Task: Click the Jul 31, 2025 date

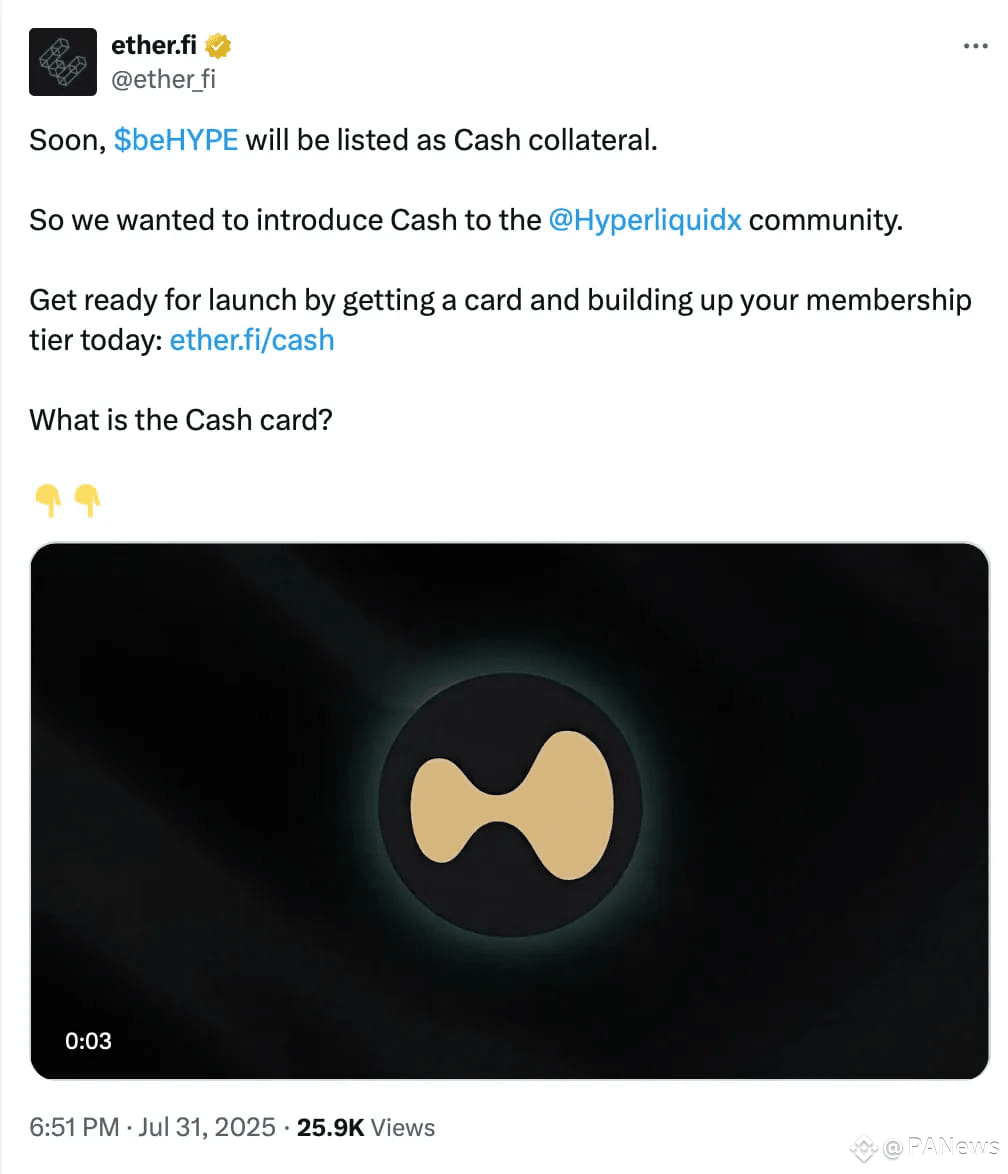Action: click(207, 1127)
